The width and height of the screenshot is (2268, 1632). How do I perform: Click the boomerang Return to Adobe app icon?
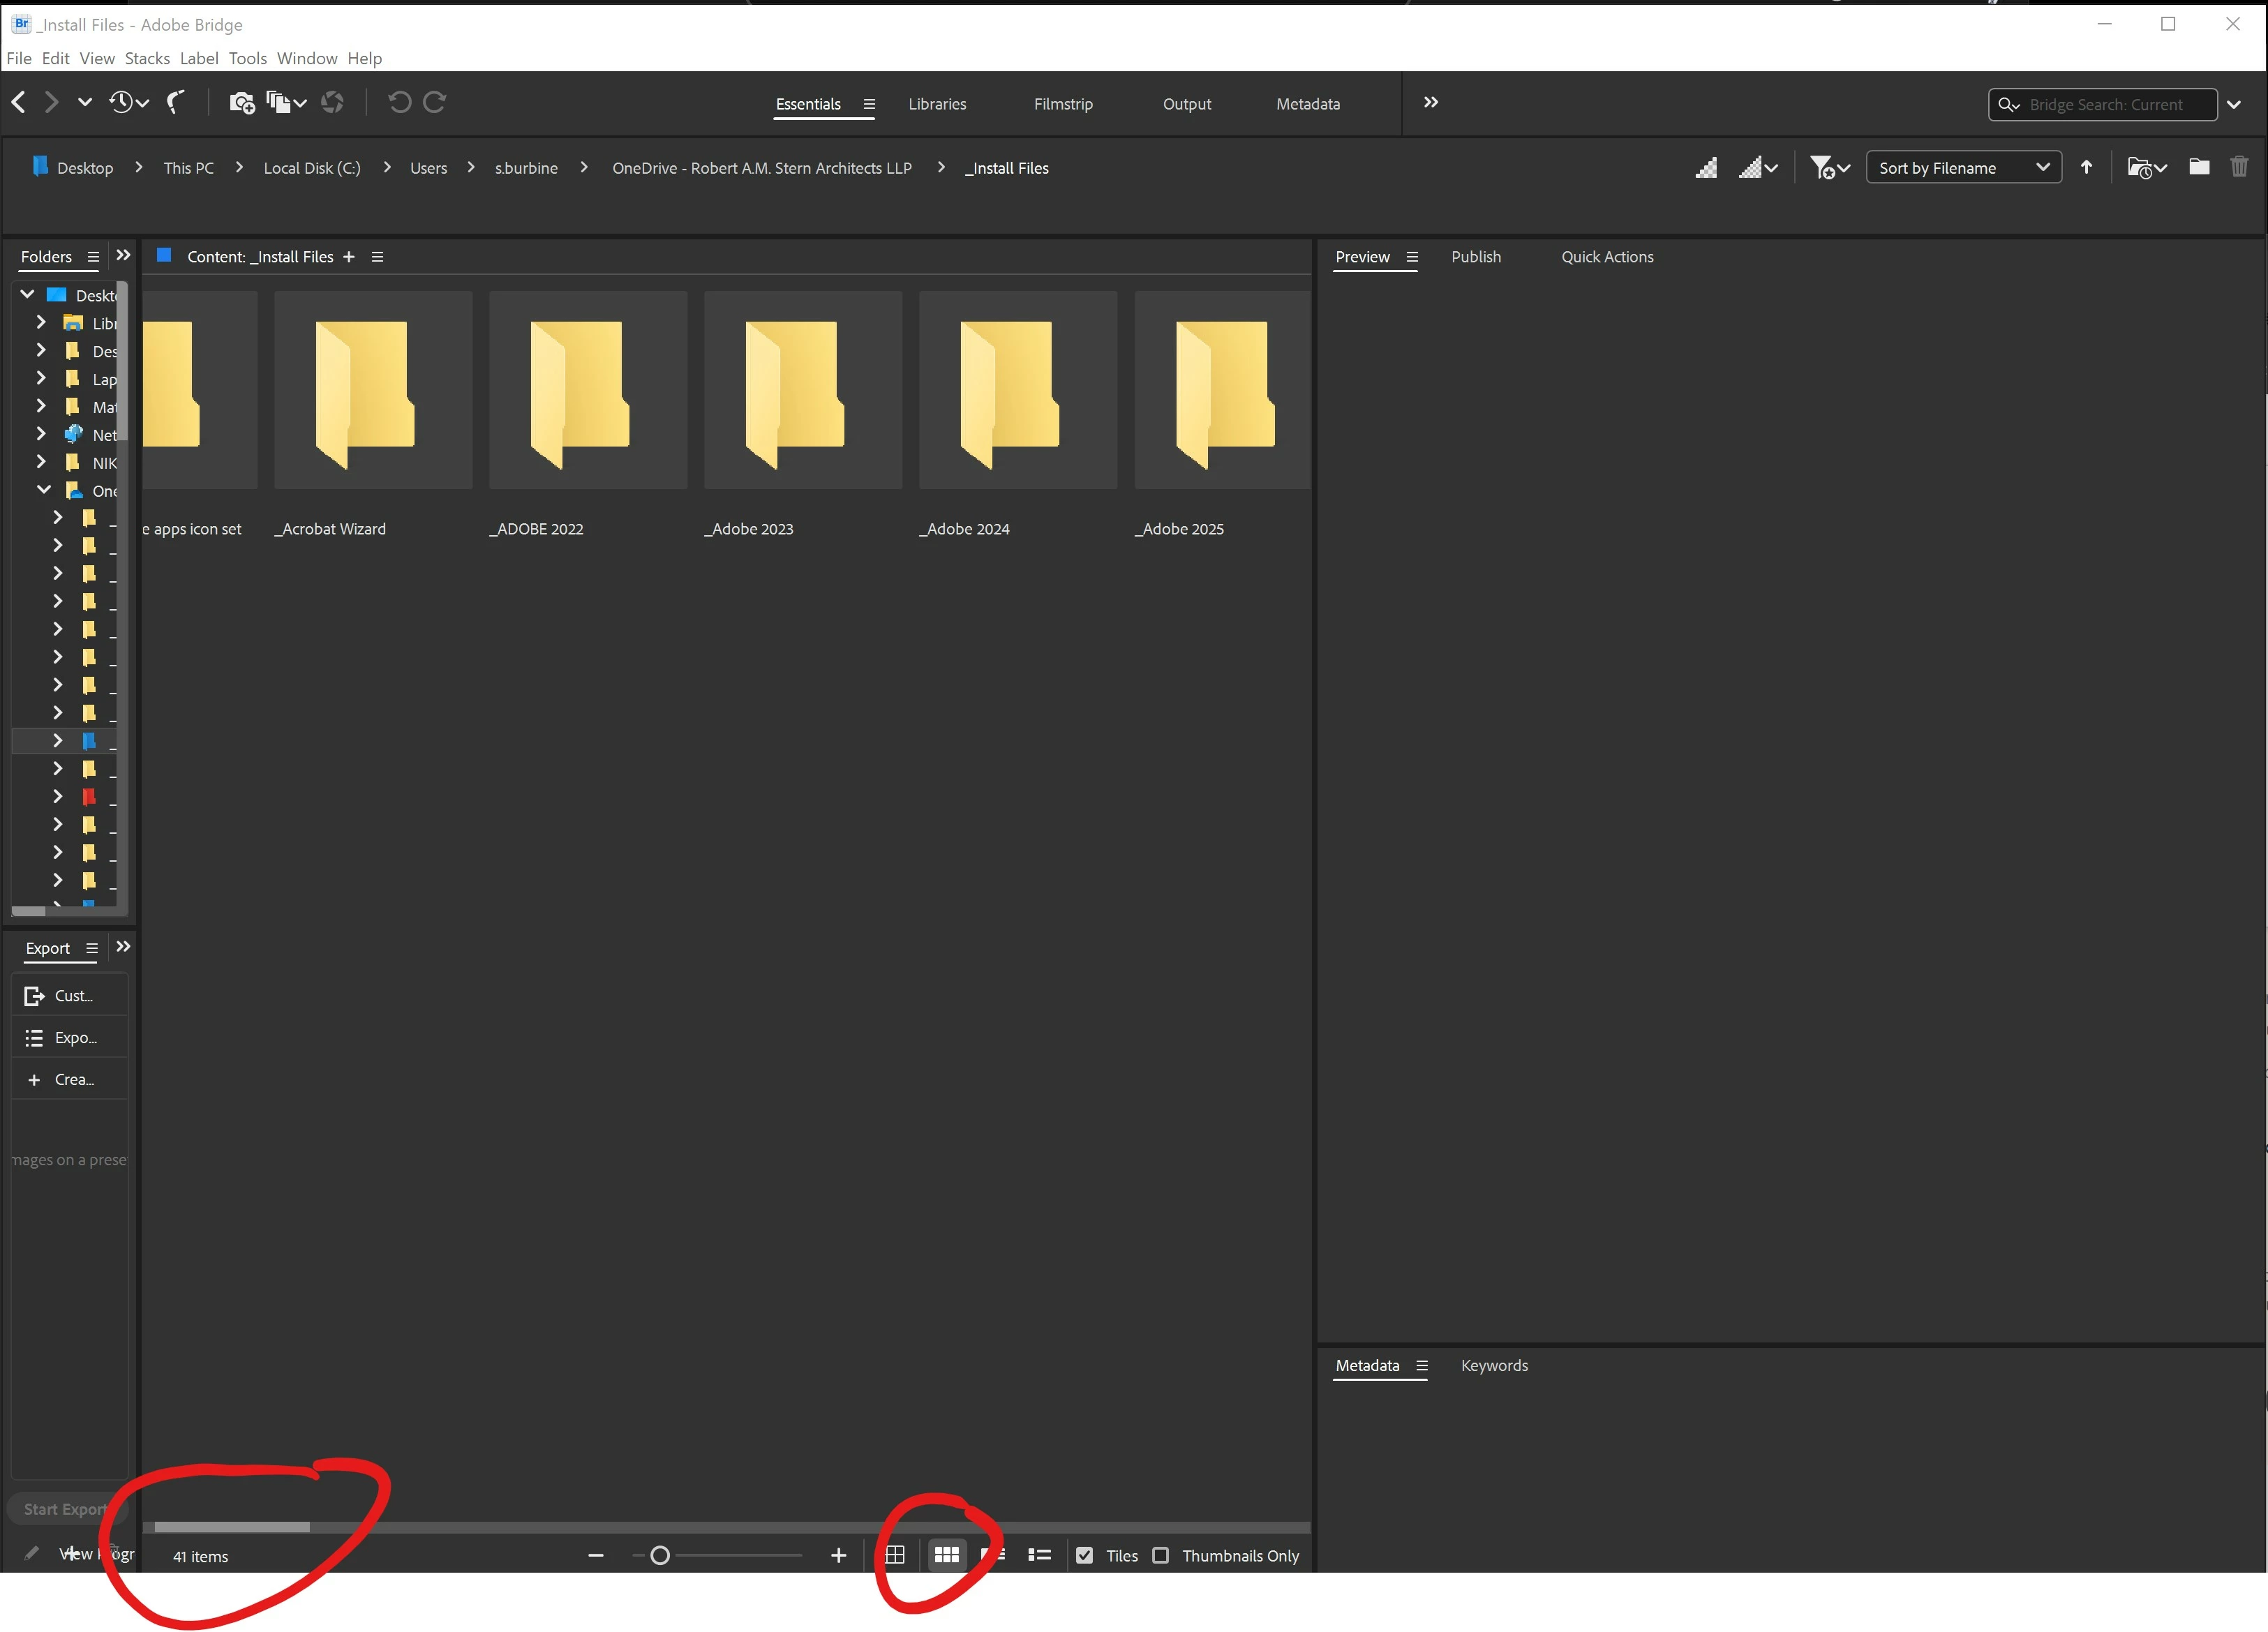(176, 102)
